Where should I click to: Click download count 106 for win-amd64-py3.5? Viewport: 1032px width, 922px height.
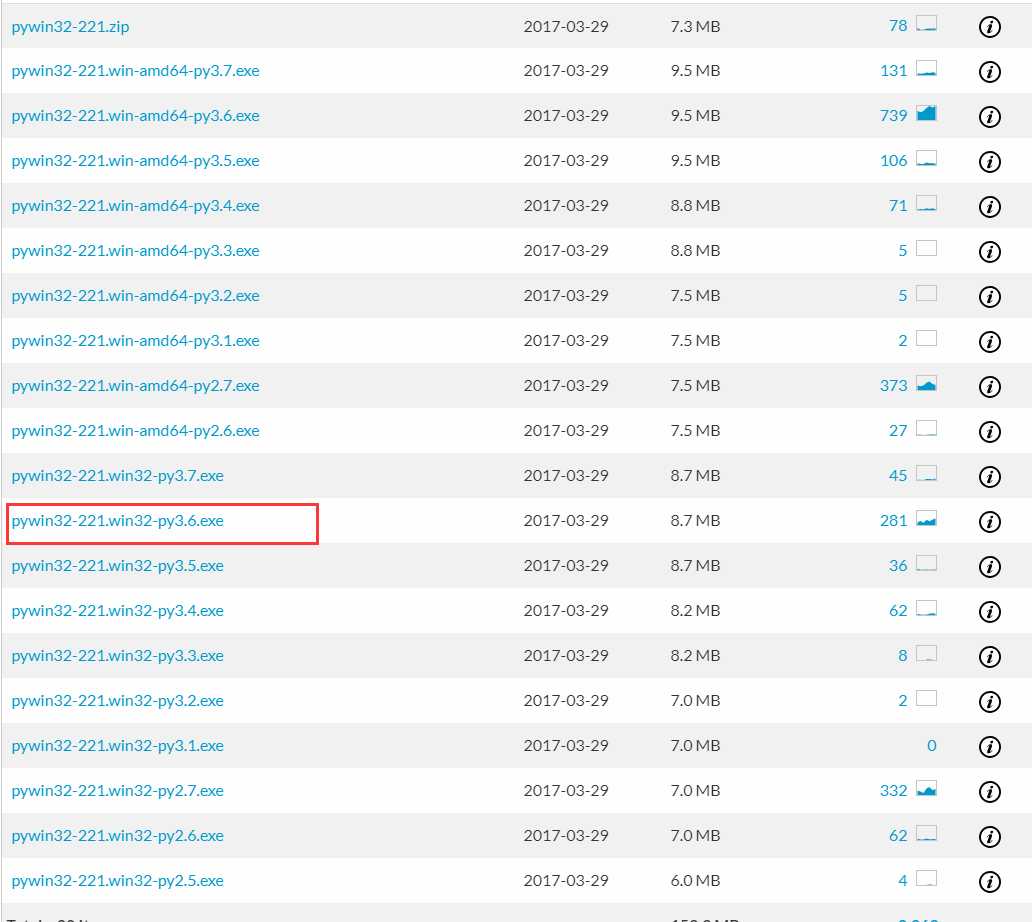point(894,161)
